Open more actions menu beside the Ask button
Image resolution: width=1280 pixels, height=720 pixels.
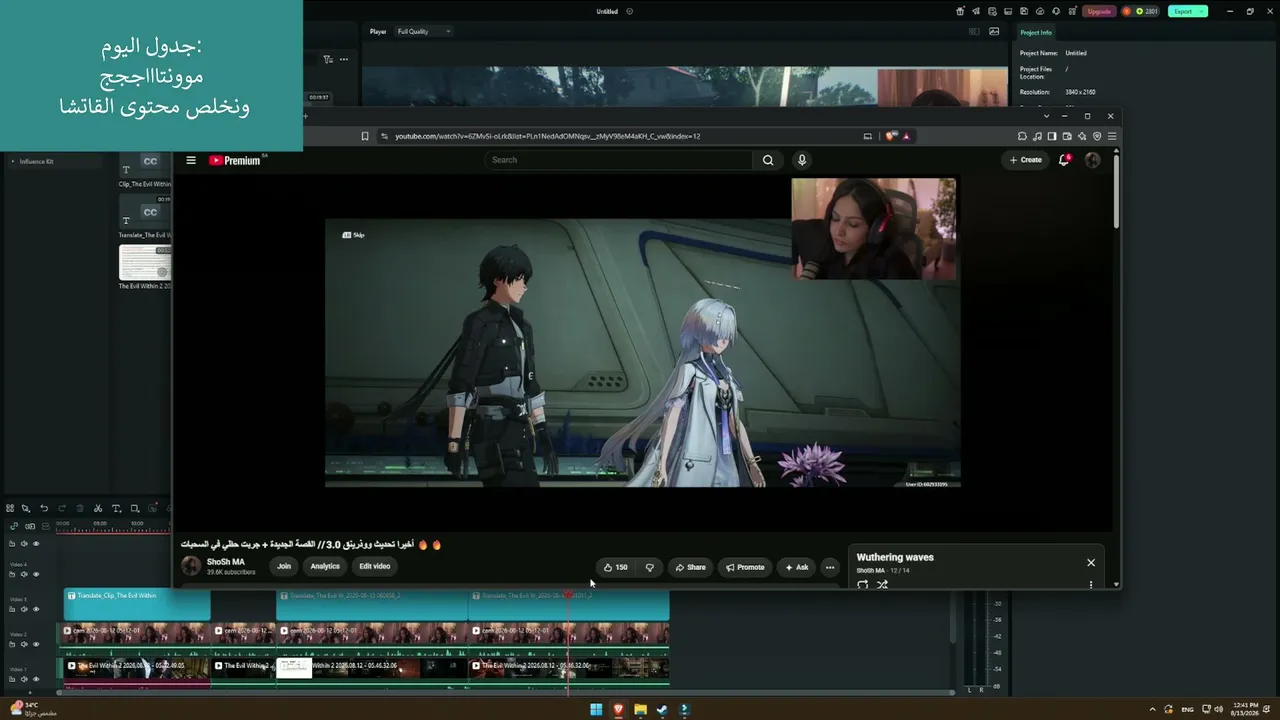click(829, 567)
